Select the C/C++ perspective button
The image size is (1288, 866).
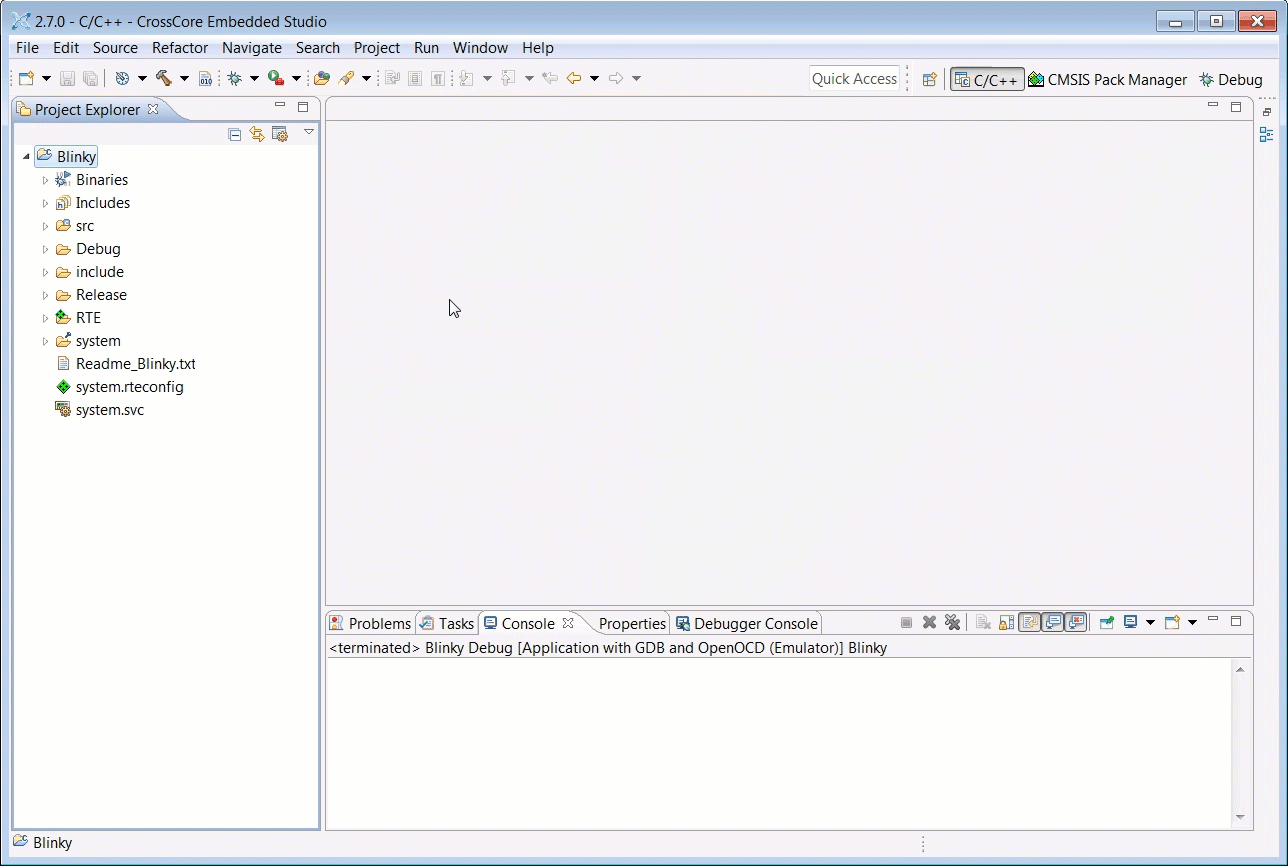pyautogui.click(x=987, y=79)
